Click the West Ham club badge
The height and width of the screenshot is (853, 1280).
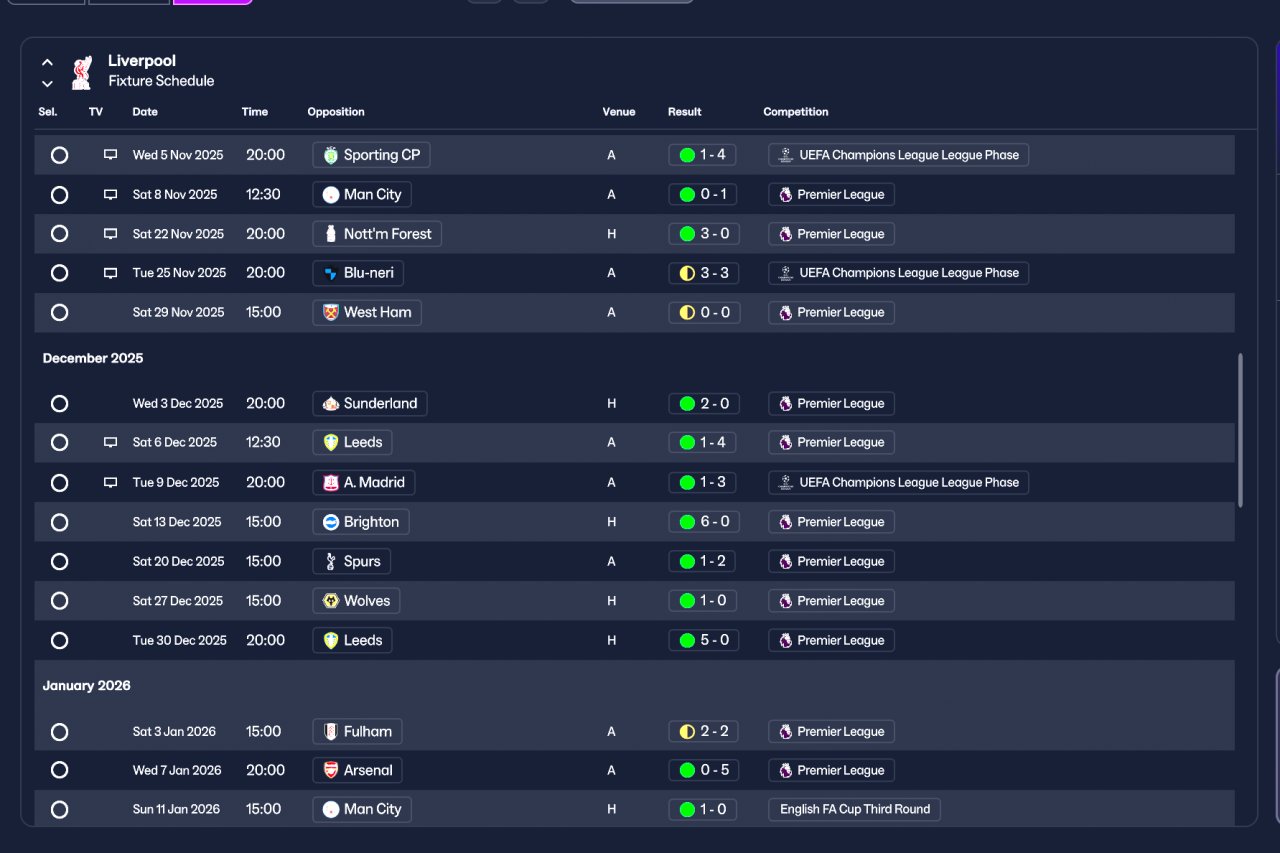click(x=331, y=312)
